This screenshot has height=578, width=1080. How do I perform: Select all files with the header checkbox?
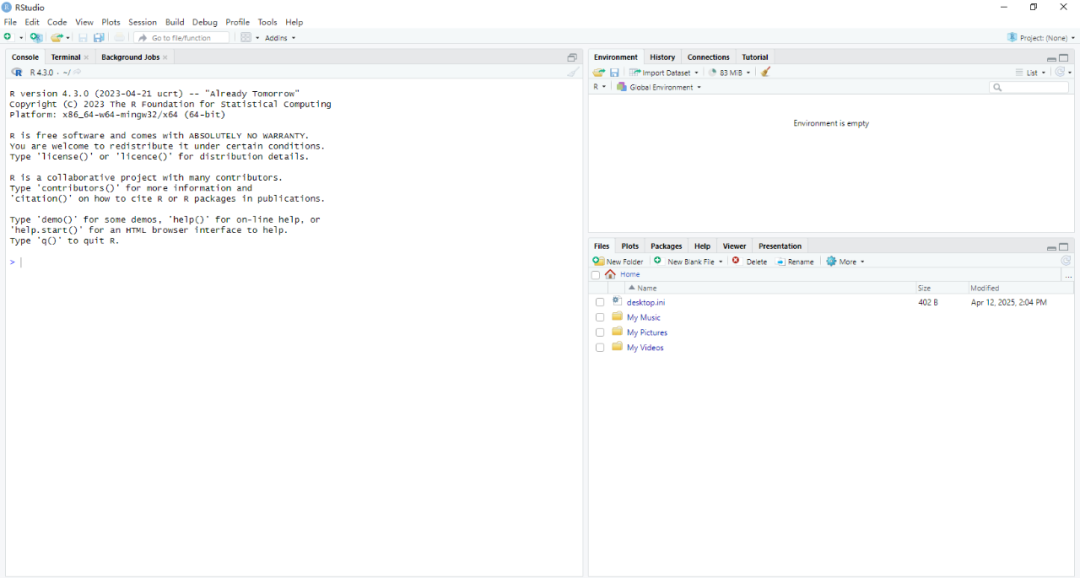click(596, 275)
